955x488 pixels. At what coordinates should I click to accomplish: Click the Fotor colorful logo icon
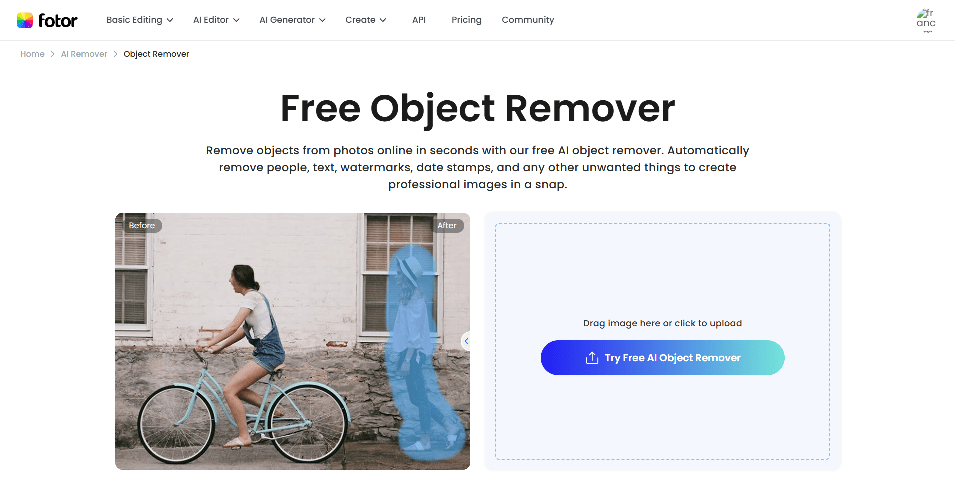[x=25, y=20]
